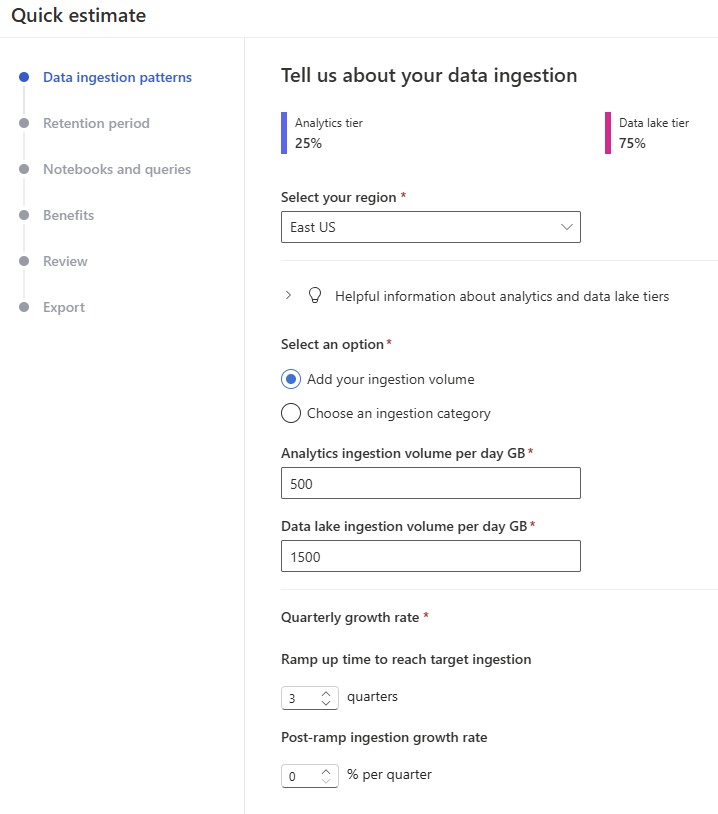
Task: Navigate to the Review step
Action: (65, 261)
